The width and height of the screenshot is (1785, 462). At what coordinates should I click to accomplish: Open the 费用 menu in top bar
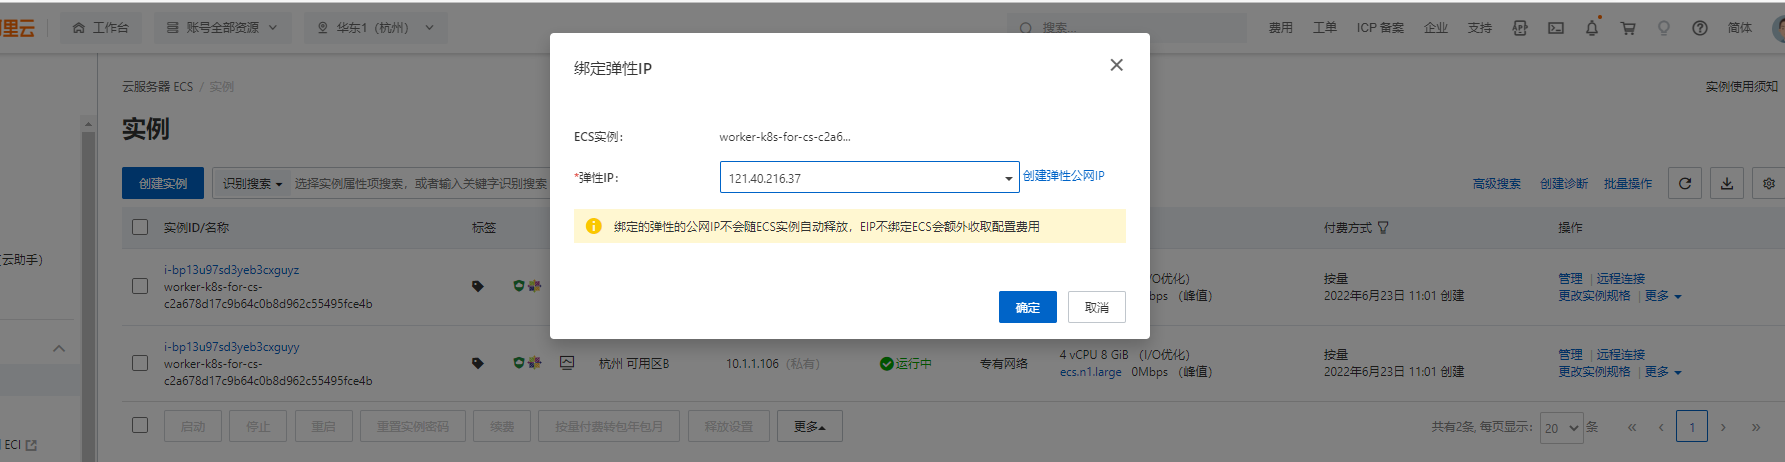1280,28
